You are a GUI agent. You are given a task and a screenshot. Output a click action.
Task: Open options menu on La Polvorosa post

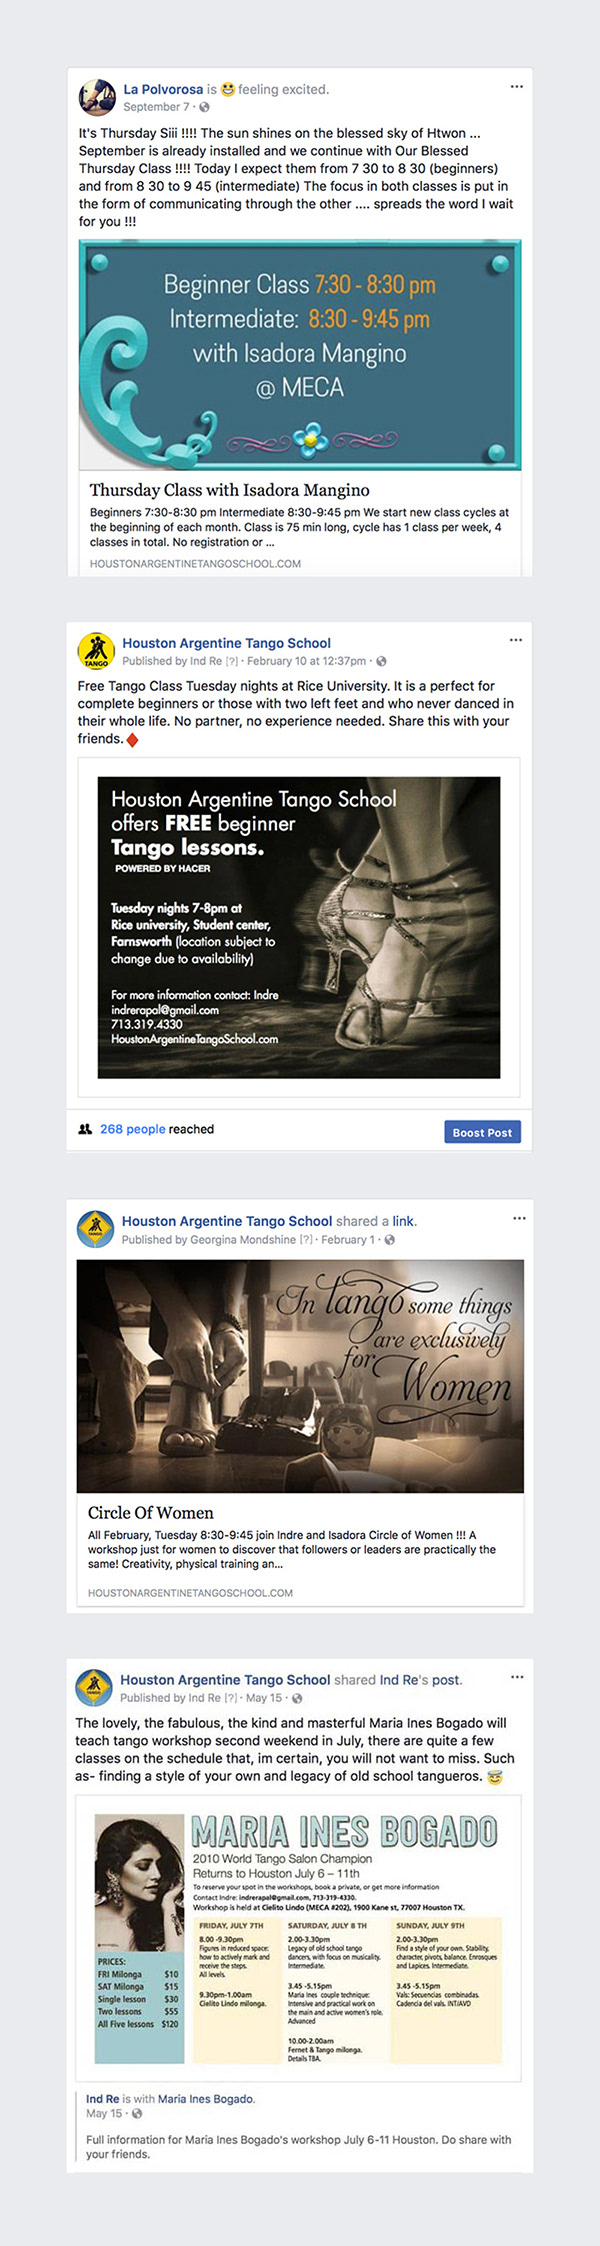pyautogui.click(x=516, y=87)
